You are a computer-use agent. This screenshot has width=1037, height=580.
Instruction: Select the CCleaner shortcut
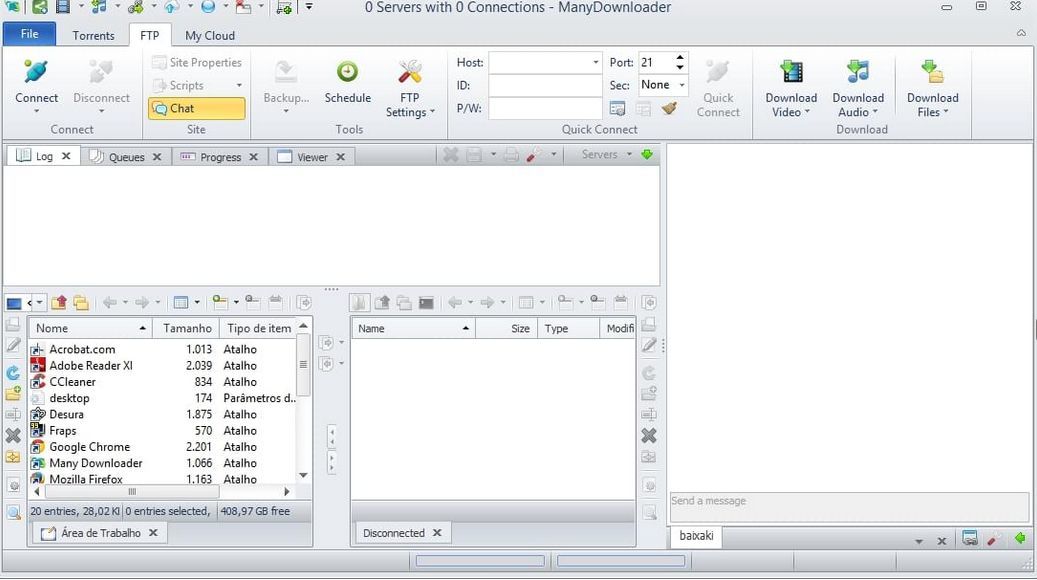pyautogui.click(x=163, y=382)
